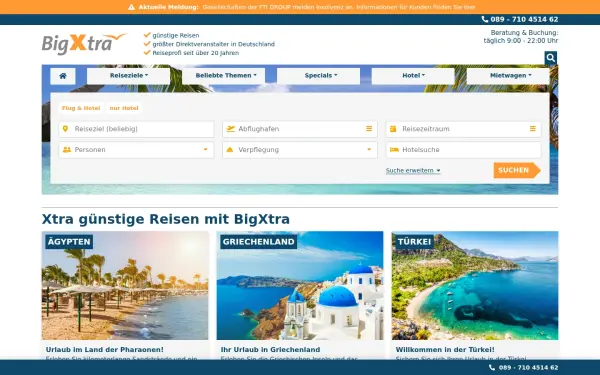Click the Reisezeitraum input field
Viewport: 600px width, 375px height.
tap(464, 129)
